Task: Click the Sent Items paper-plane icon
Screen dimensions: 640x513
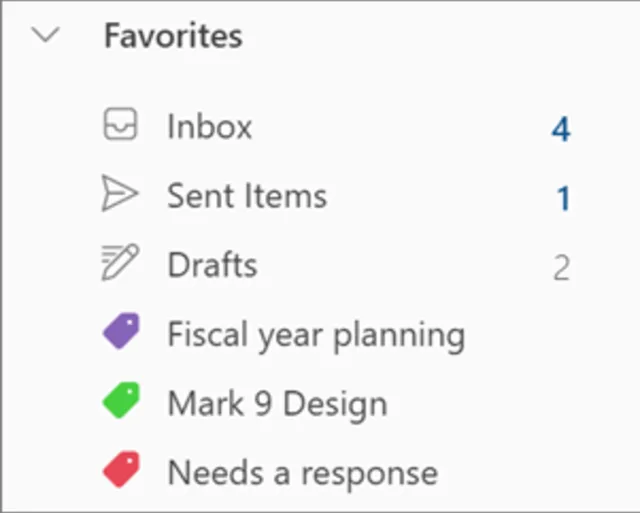Action: [120, 195]
